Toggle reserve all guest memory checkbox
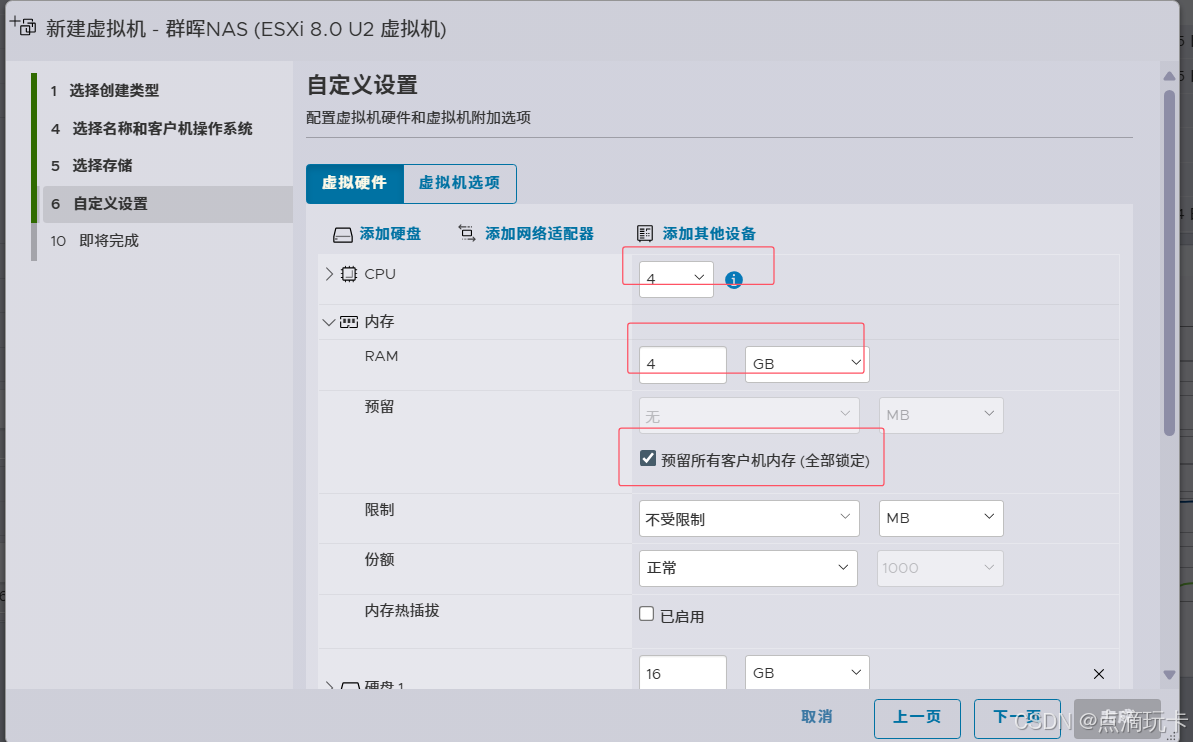The width and height of the screenshot is (1193, 742). pos(648,458)
